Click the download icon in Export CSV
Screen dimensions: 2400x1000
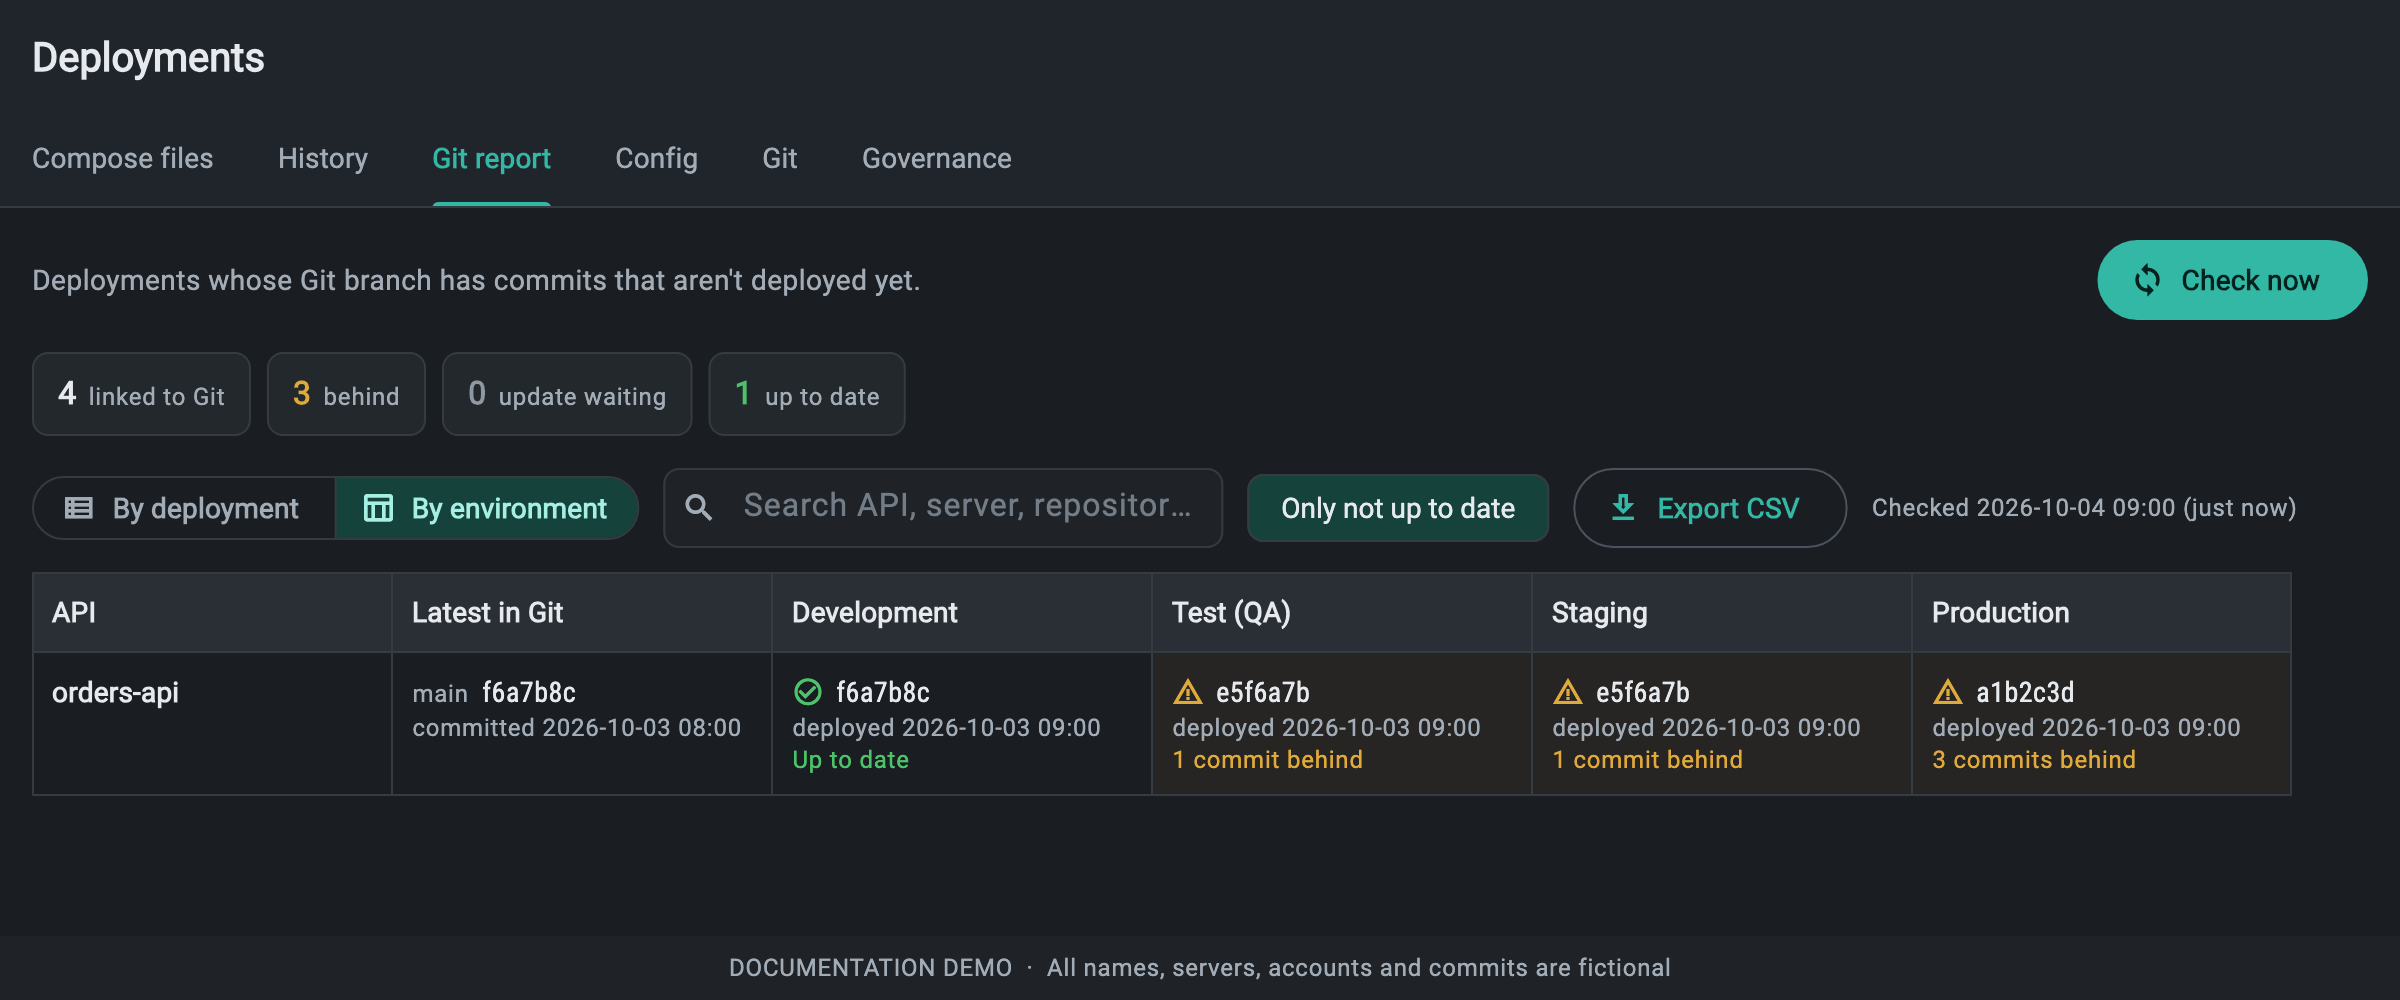[x=1623, y=508]
